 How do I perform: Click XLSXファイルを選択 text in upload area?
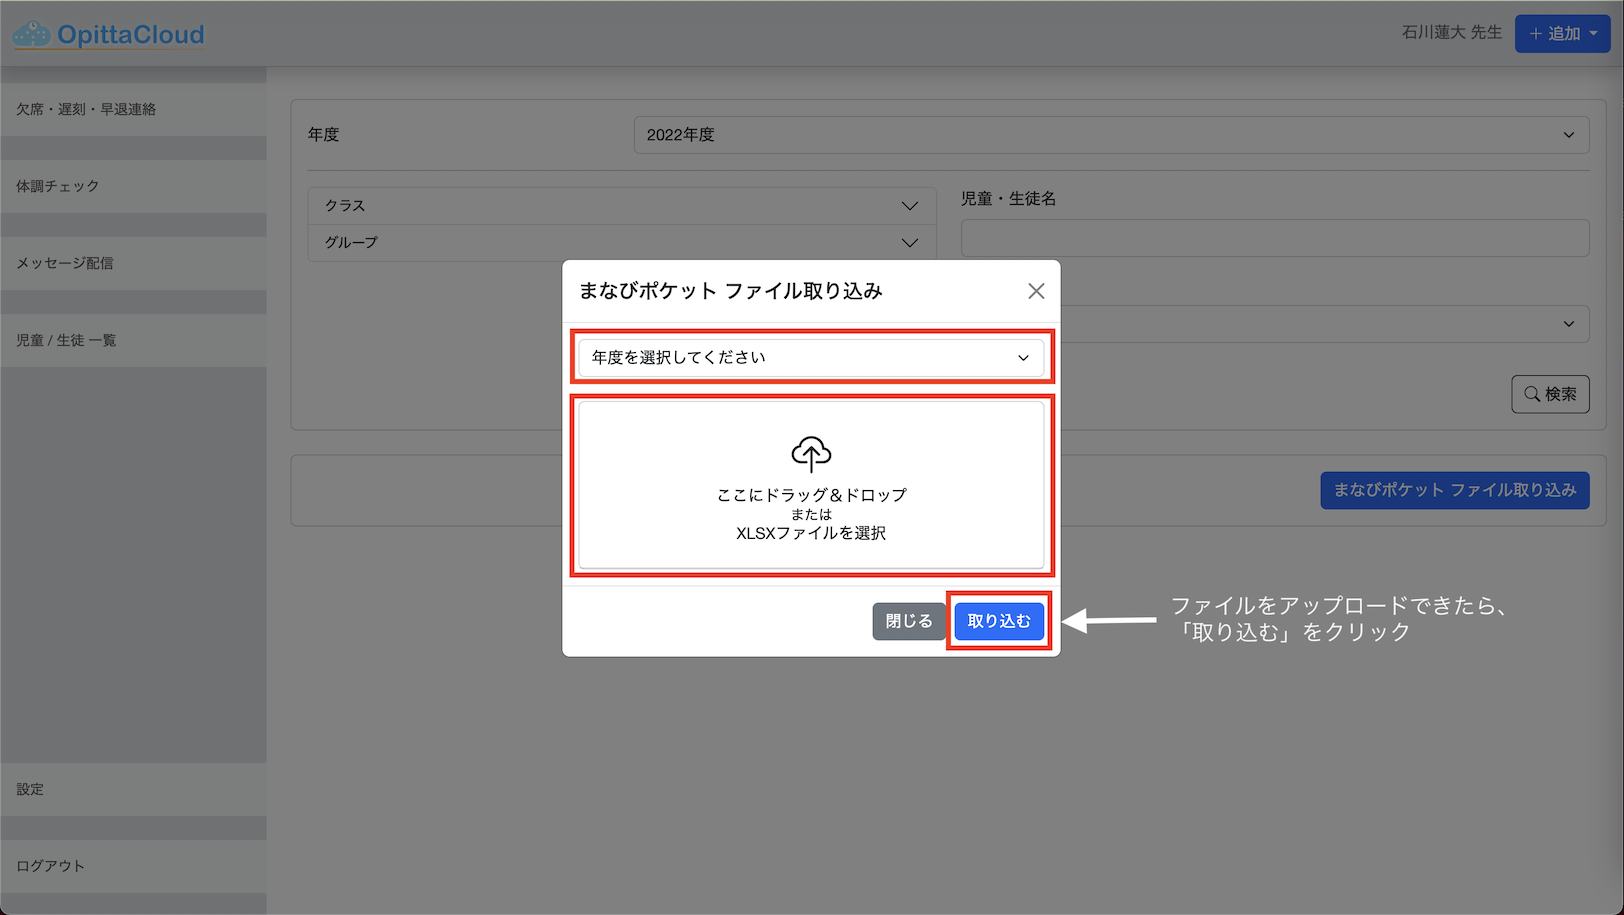(811, 533)
